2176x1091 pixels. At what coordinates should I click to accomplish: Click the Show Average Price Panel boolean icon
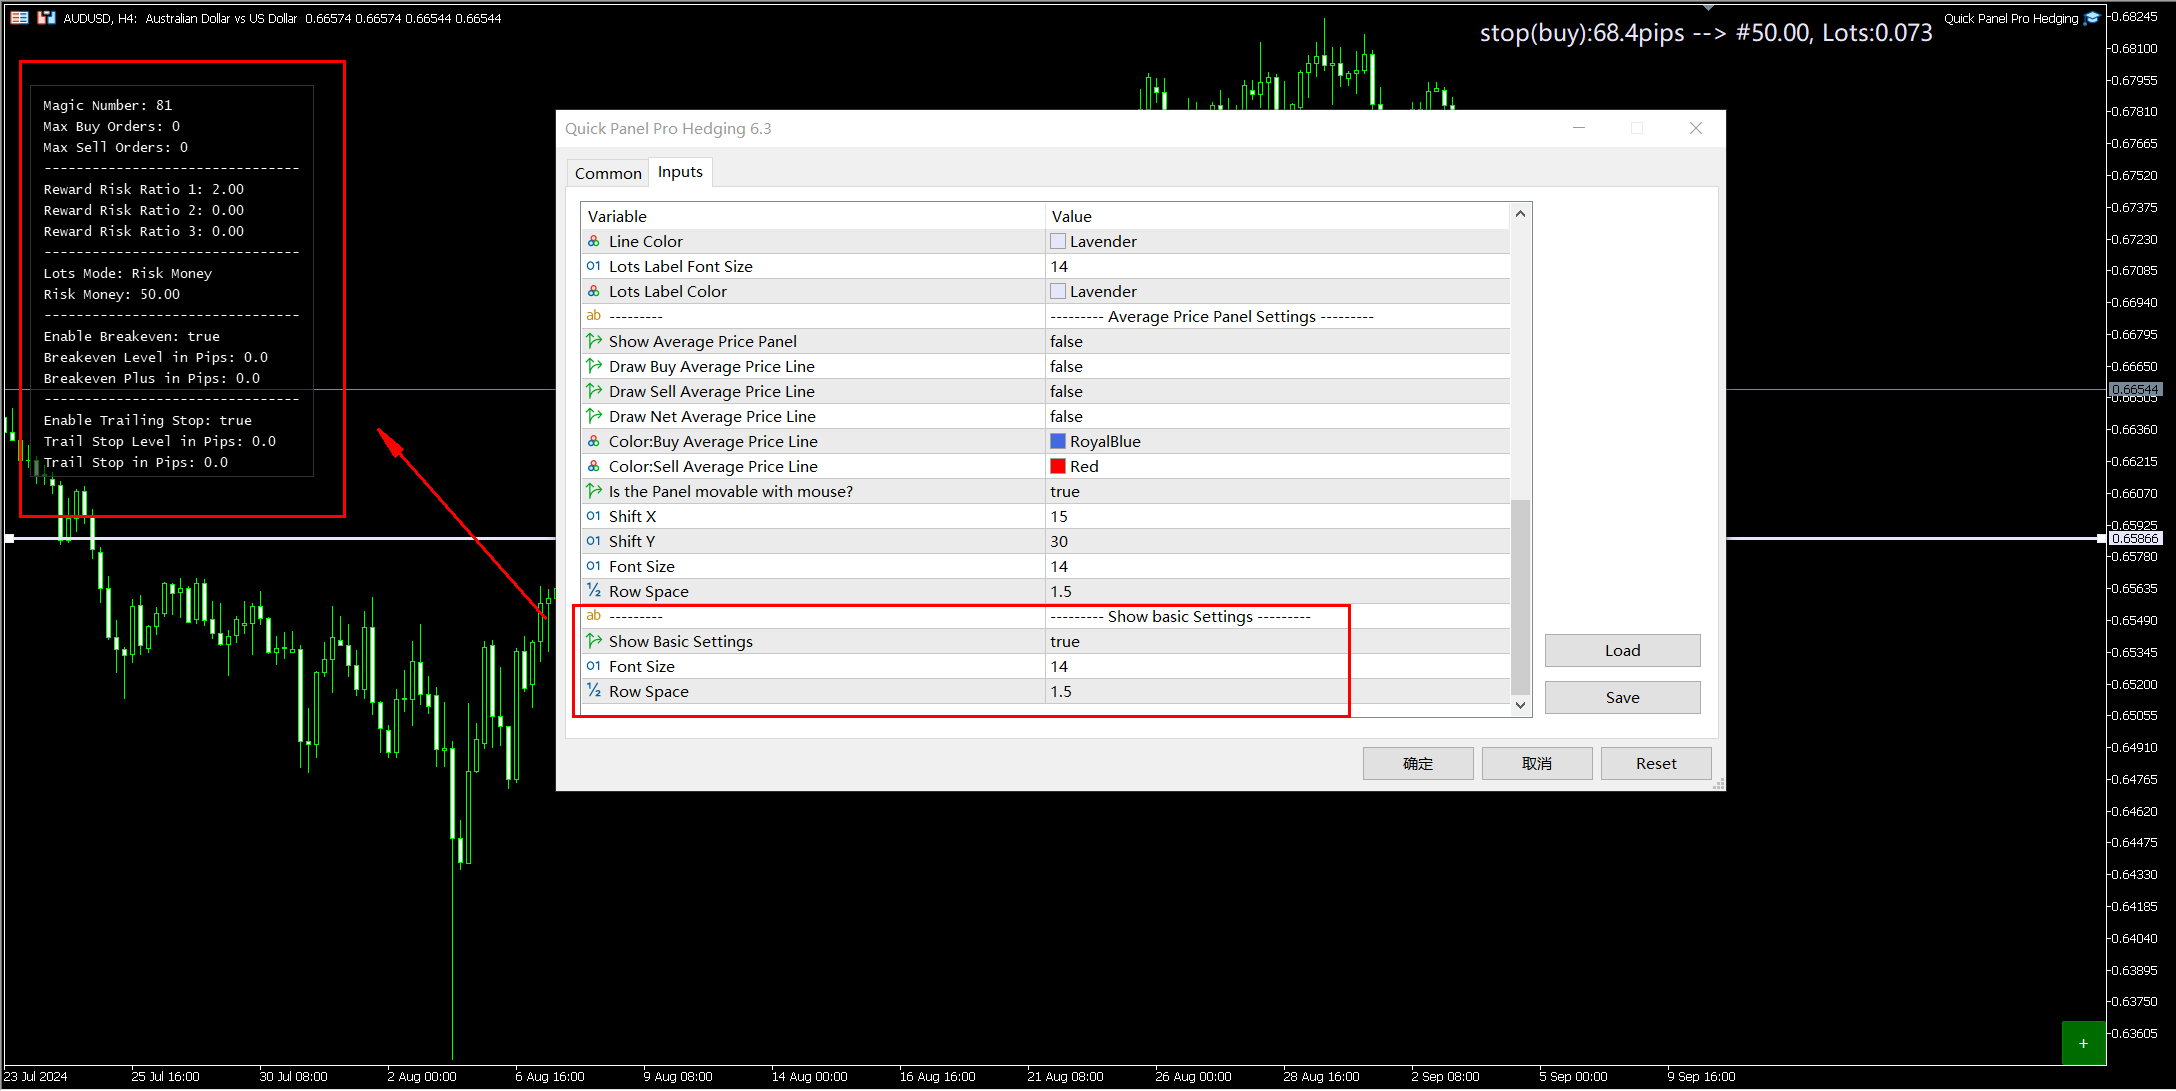pyautogui.click(x=594, y=341)
